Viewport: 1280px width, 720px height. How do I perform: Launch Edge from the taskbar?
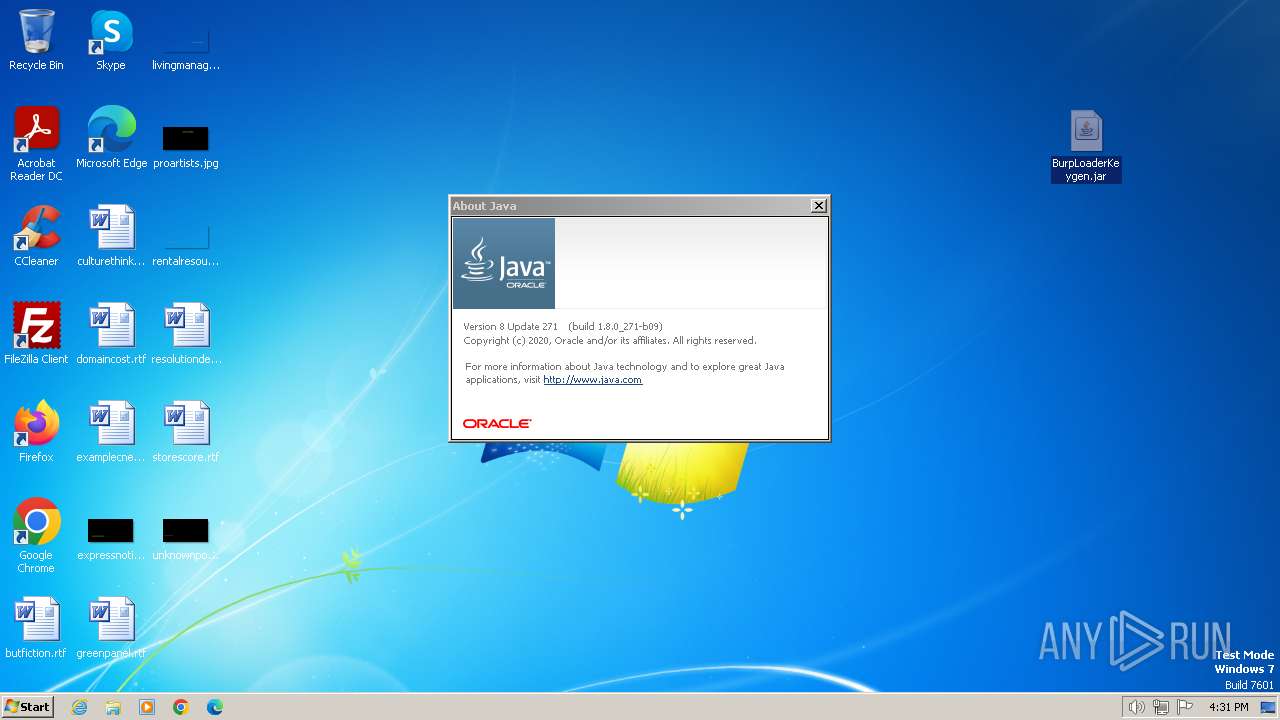215,707
